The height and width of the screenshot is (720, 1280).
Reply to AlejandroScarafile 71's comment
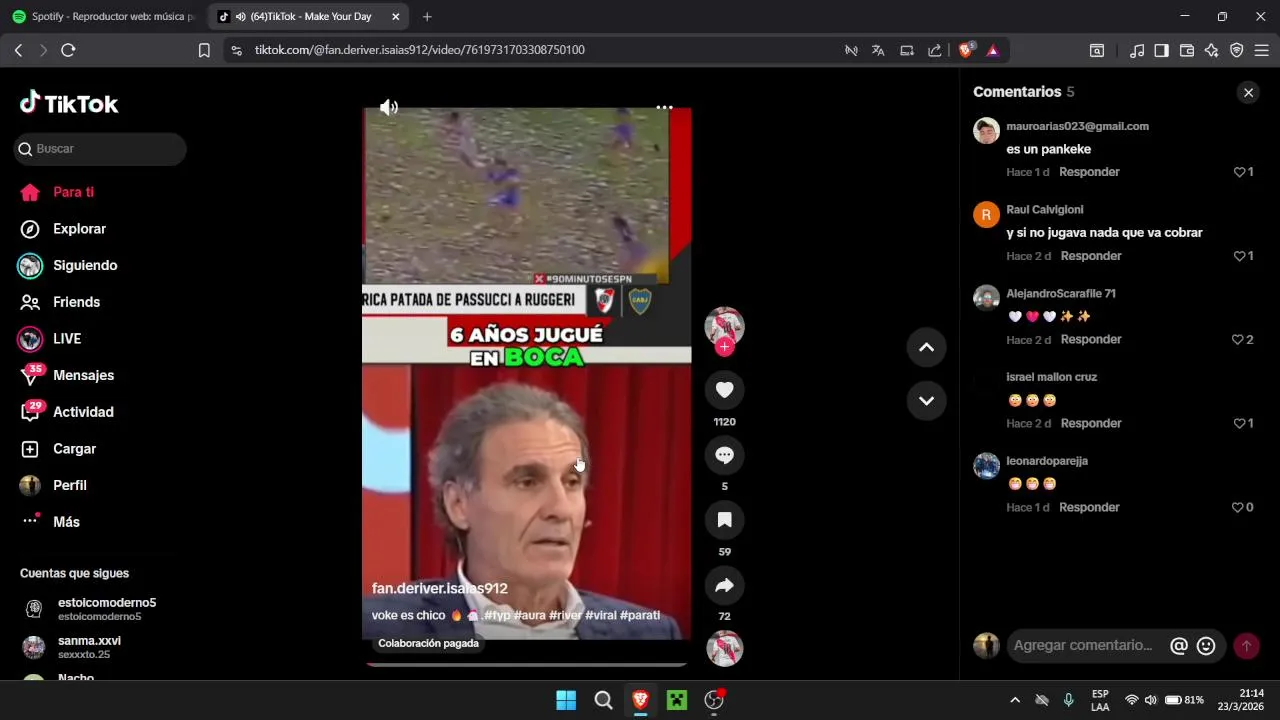pyautogui.click(x=1091, y=340)
